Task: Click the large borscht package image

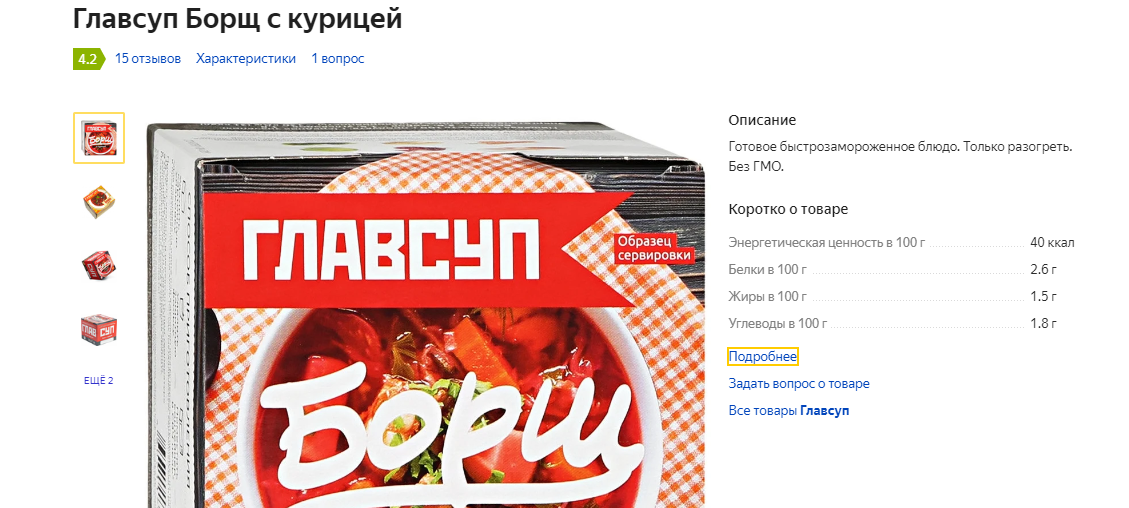Action: [426, 315]
